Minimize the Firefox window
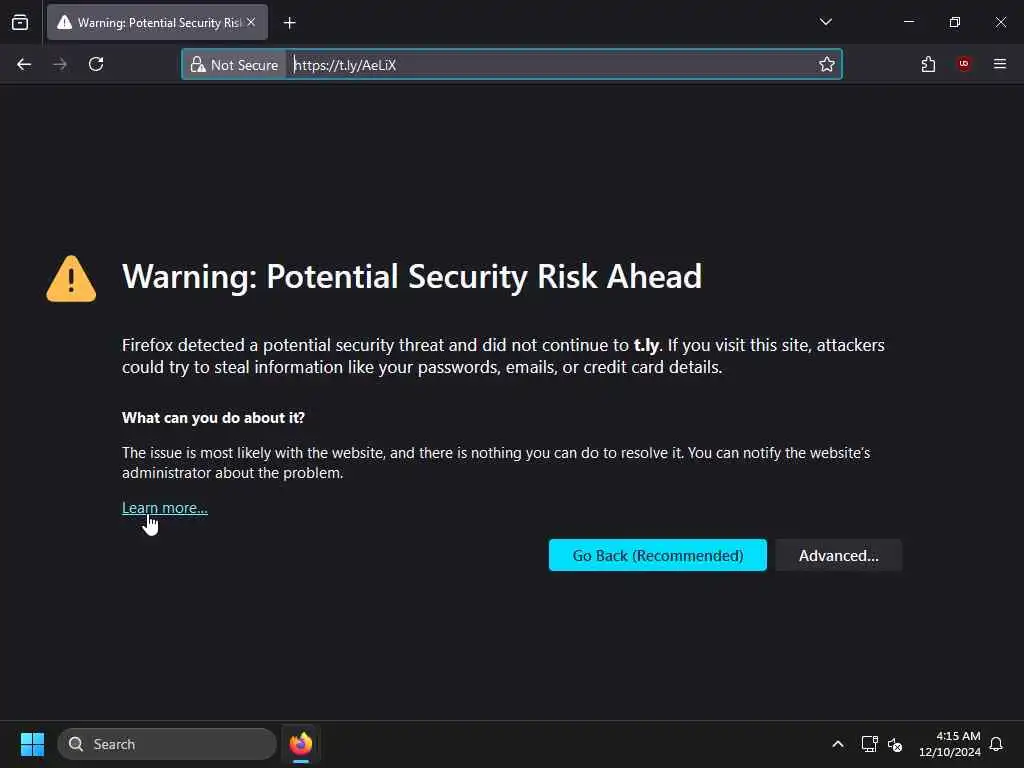1024x768 pixels. tap(908, 22)
